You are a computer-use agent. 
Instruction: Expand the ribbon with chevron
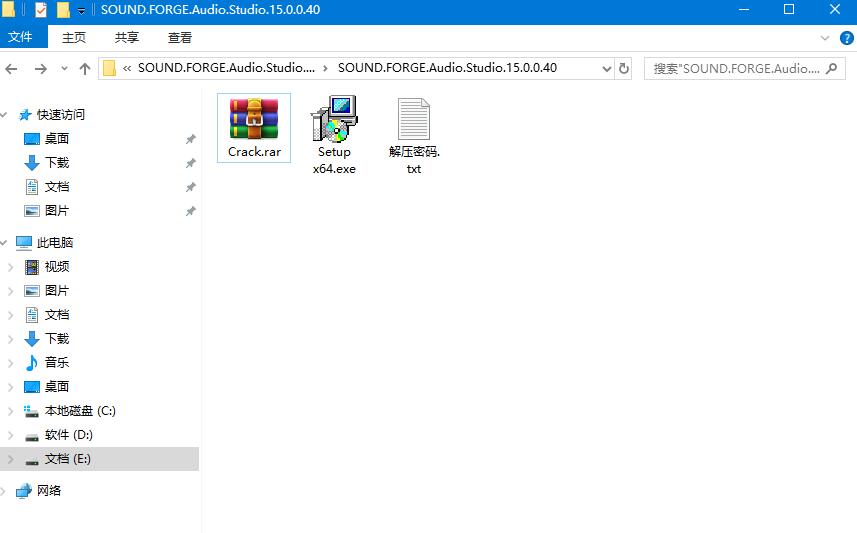pos(825,38)
